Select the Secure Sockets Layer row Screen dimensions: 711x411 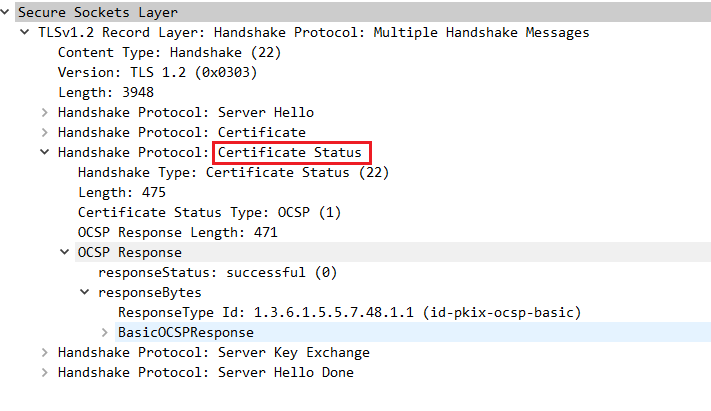363,12
